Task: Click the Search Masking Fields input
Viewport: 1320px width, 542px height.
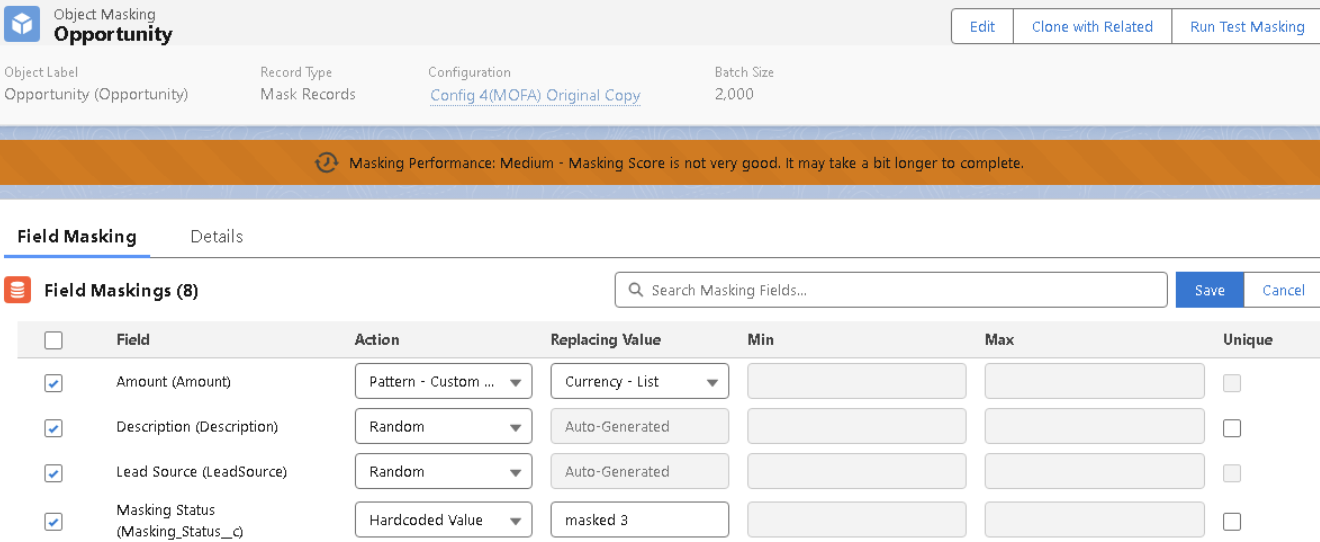Action: tap(900, 290)
